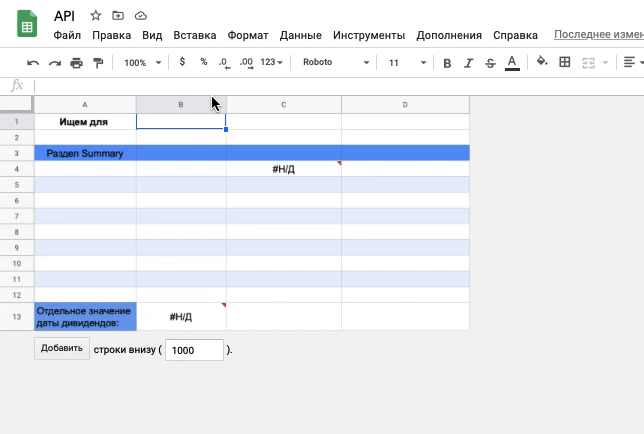Open the Google Sheets home icon
The image size is (644, 434).
(x=27, y=24)
